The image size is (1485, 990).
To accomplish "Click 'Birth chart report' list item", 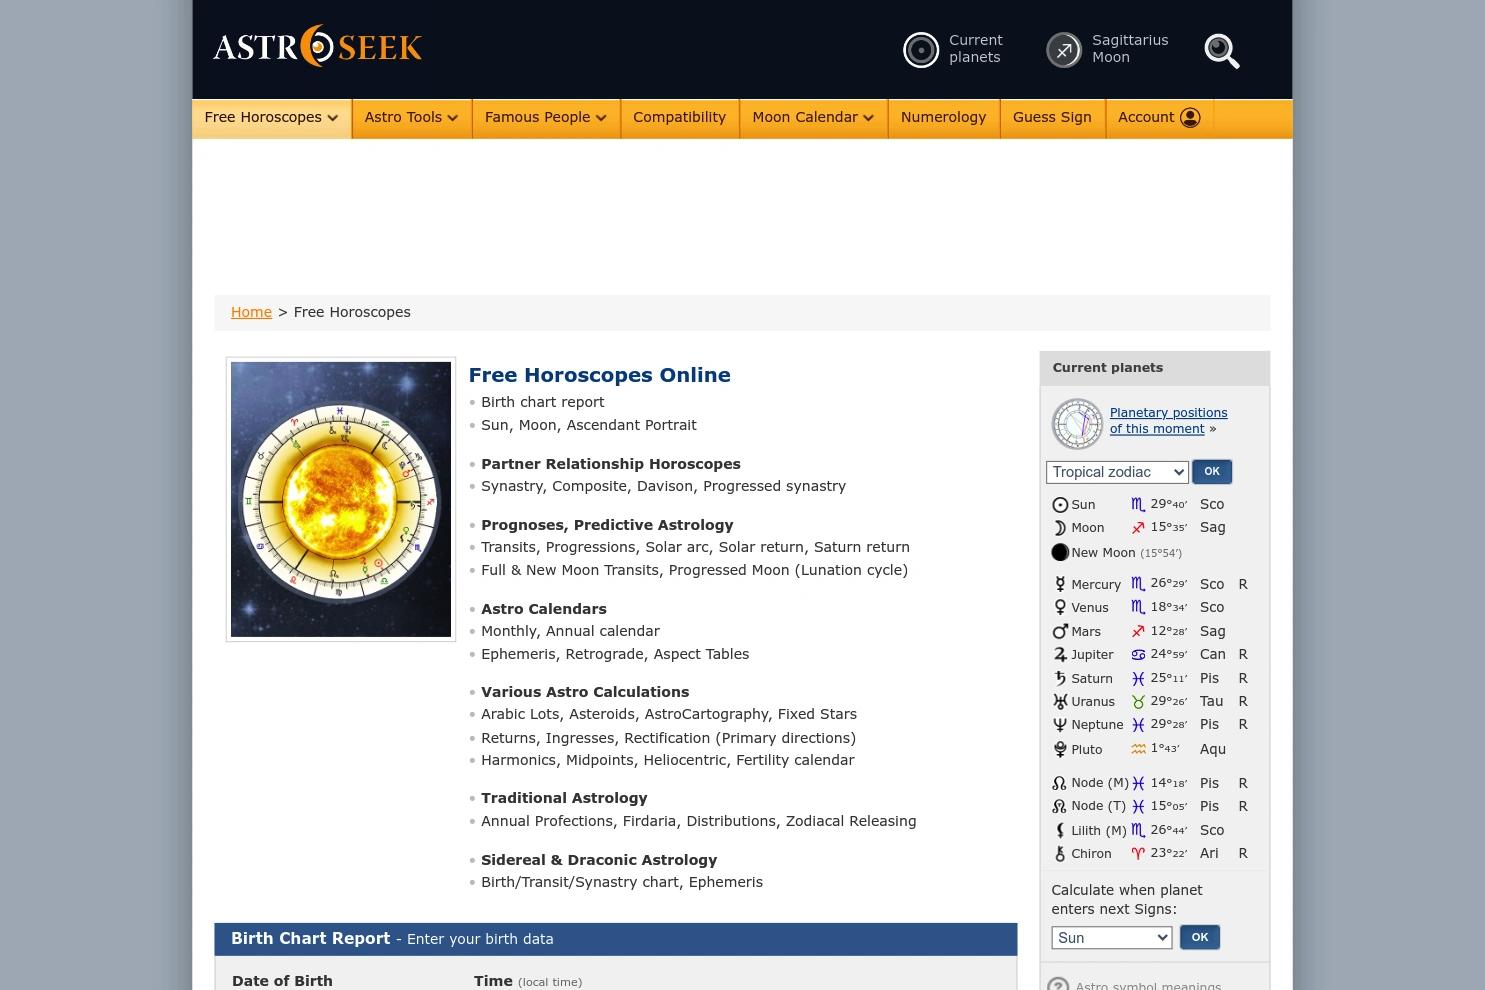I will 542,402.
